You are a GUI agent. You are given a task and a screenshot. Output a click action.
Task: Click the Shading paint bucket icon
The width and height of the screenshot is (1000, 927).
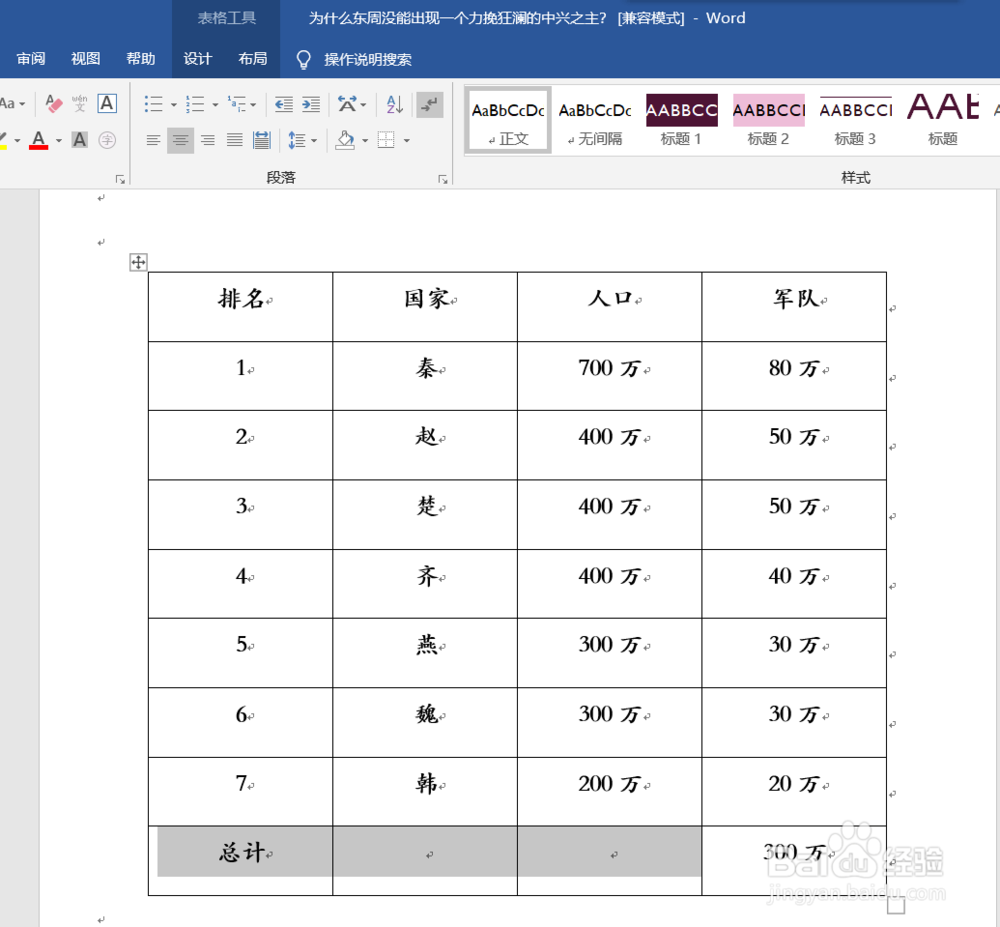click(345, 140)
